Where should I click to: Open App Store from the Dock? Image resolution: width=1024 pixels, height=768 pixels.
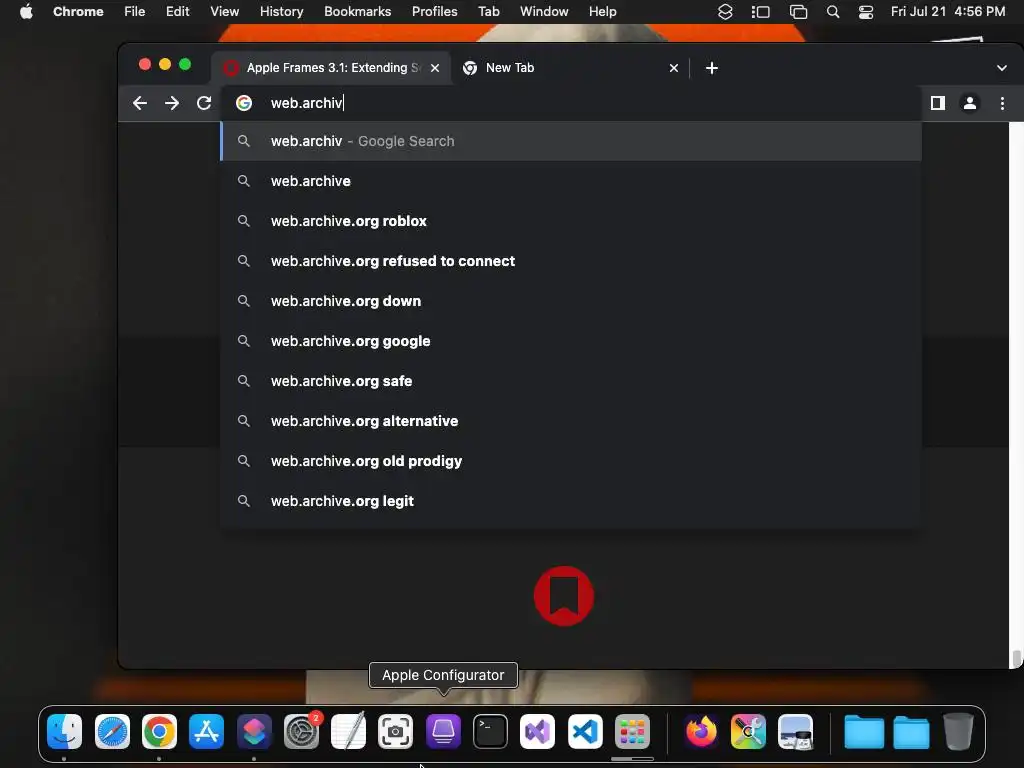pos(206,731)
